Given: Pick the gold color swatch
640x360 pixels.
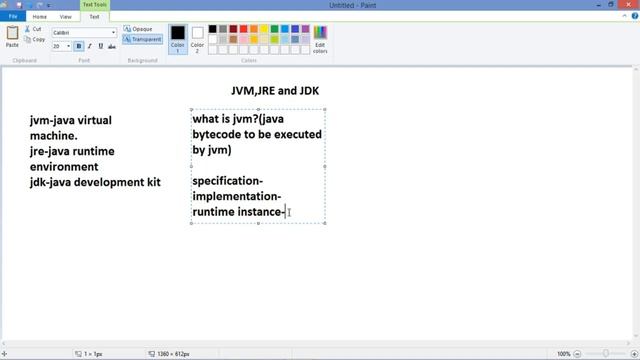Looking at the screenshot, I should tap(254, 40).
